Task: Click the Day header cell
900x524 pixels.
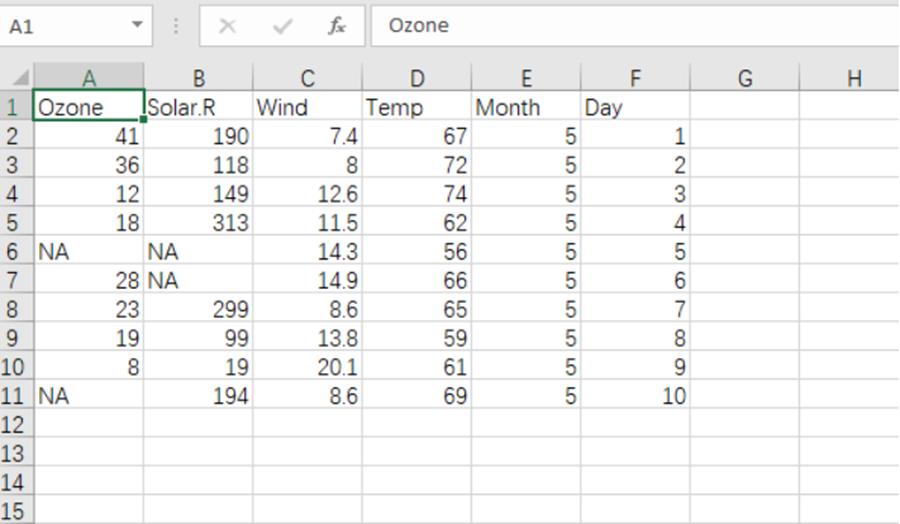Action: point(635,107)
